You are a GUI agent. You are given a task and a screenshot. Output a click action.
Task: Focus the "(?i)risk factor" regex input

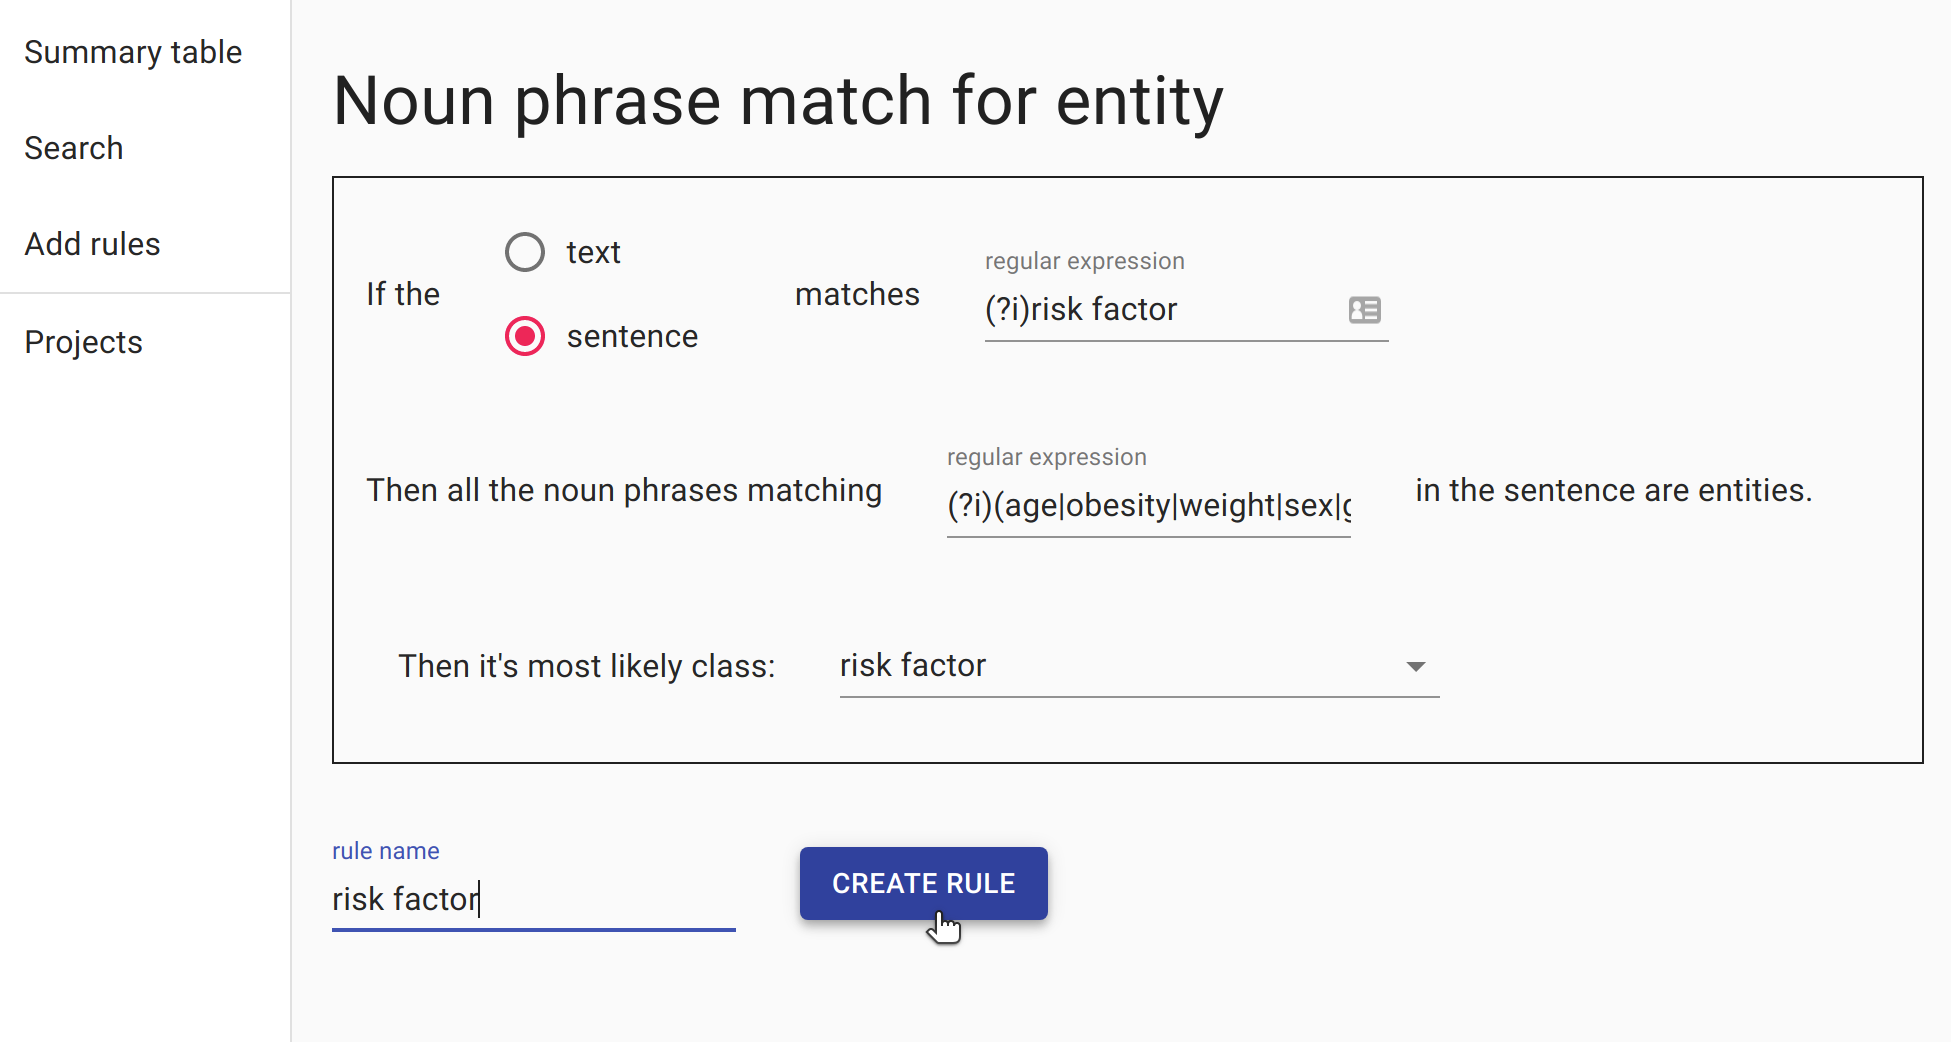[1160, 310]
